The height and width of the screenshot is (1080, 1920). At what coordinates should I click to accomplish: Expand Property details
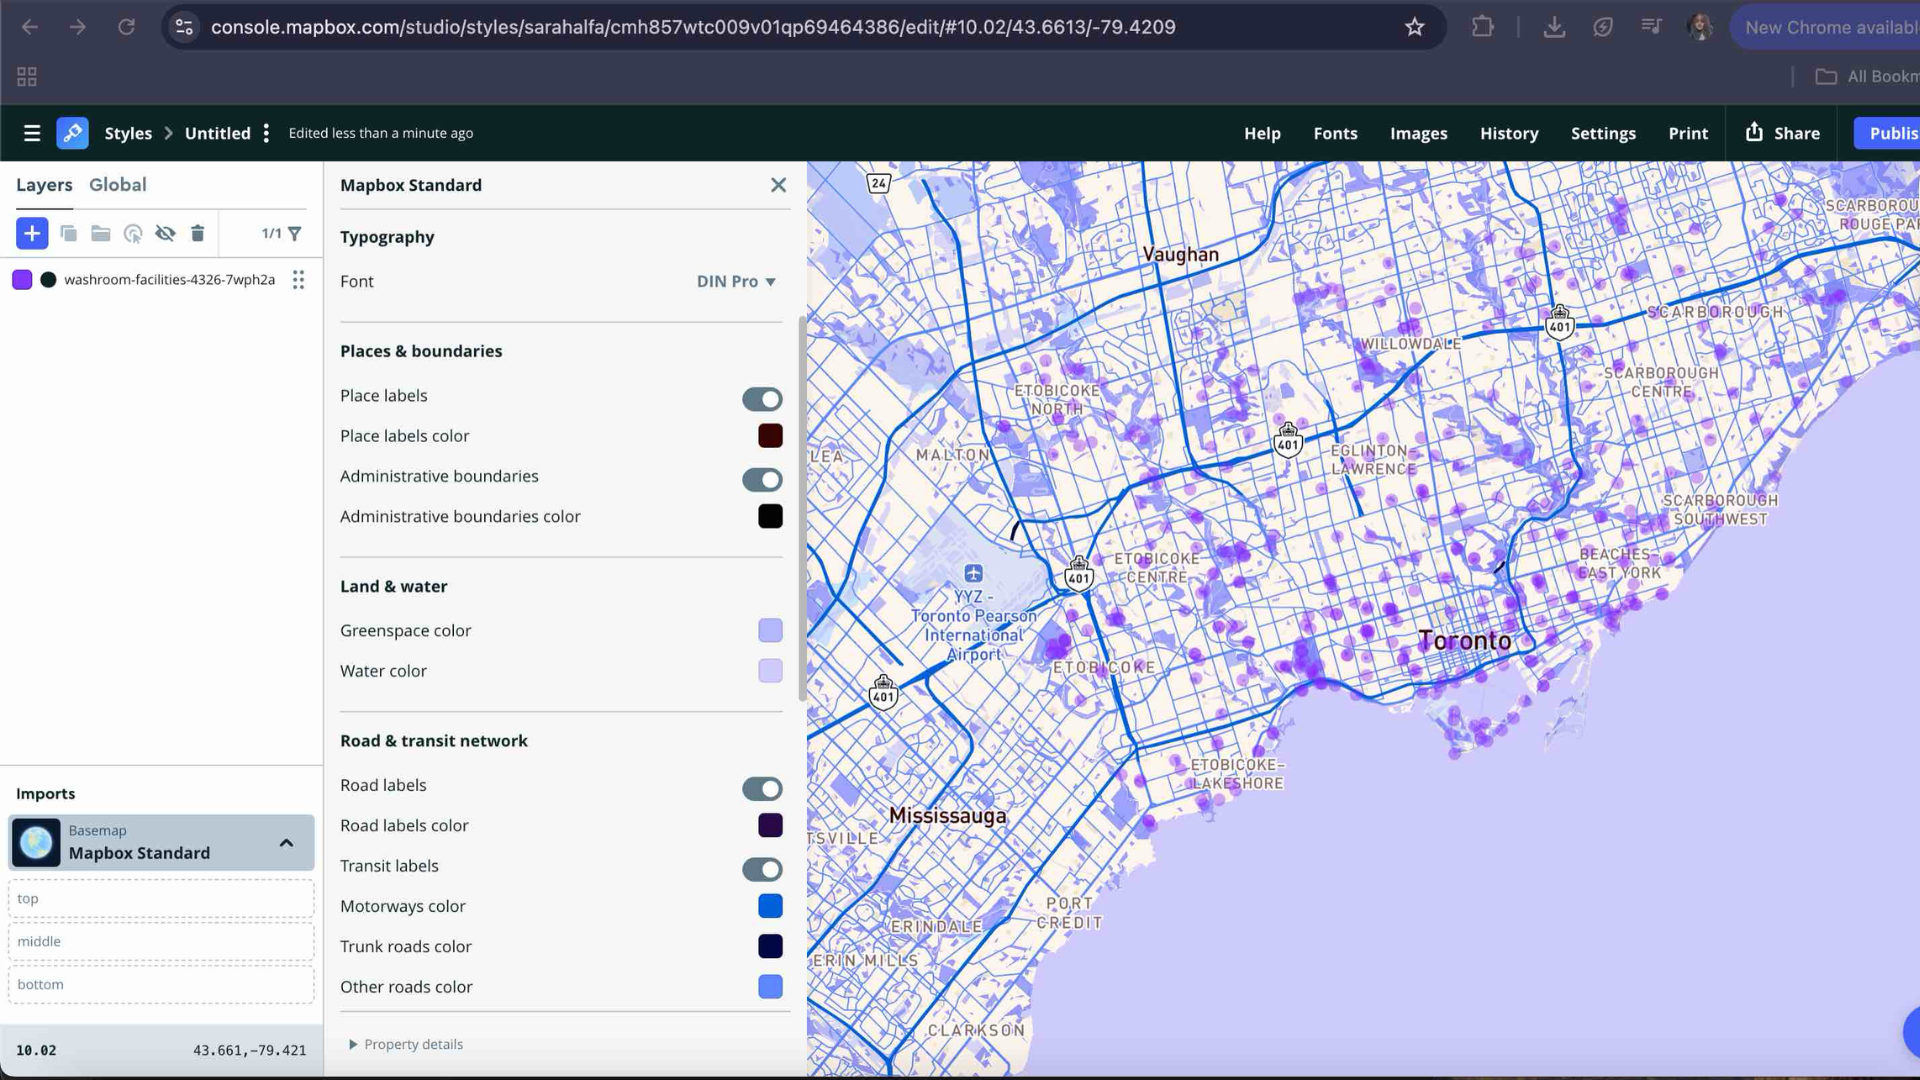point(405,1043)
